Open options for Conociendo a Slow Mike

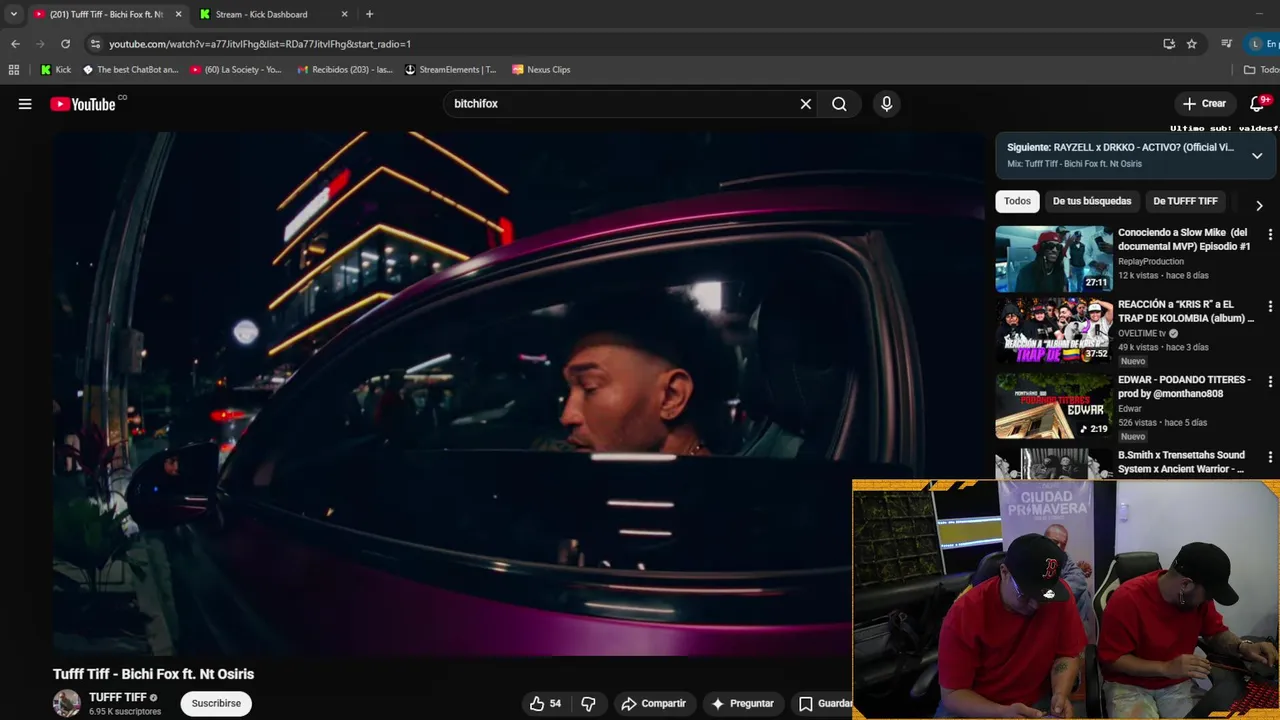pos(1270,235)
